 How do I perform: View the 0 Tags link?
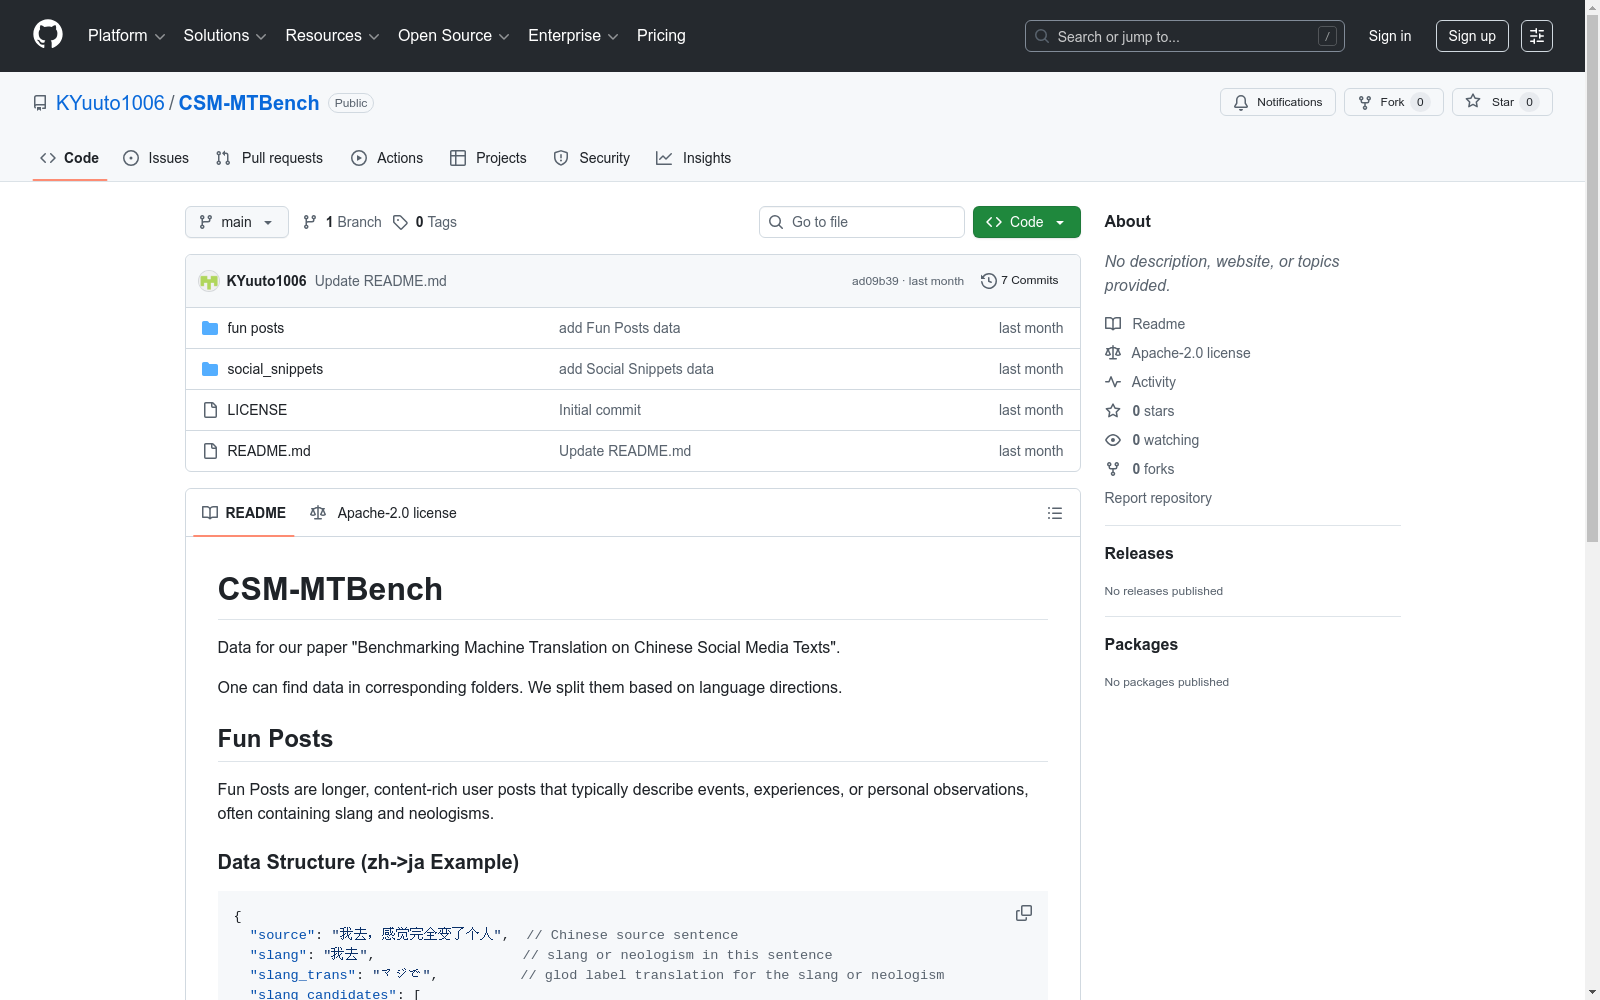point(425,222)
